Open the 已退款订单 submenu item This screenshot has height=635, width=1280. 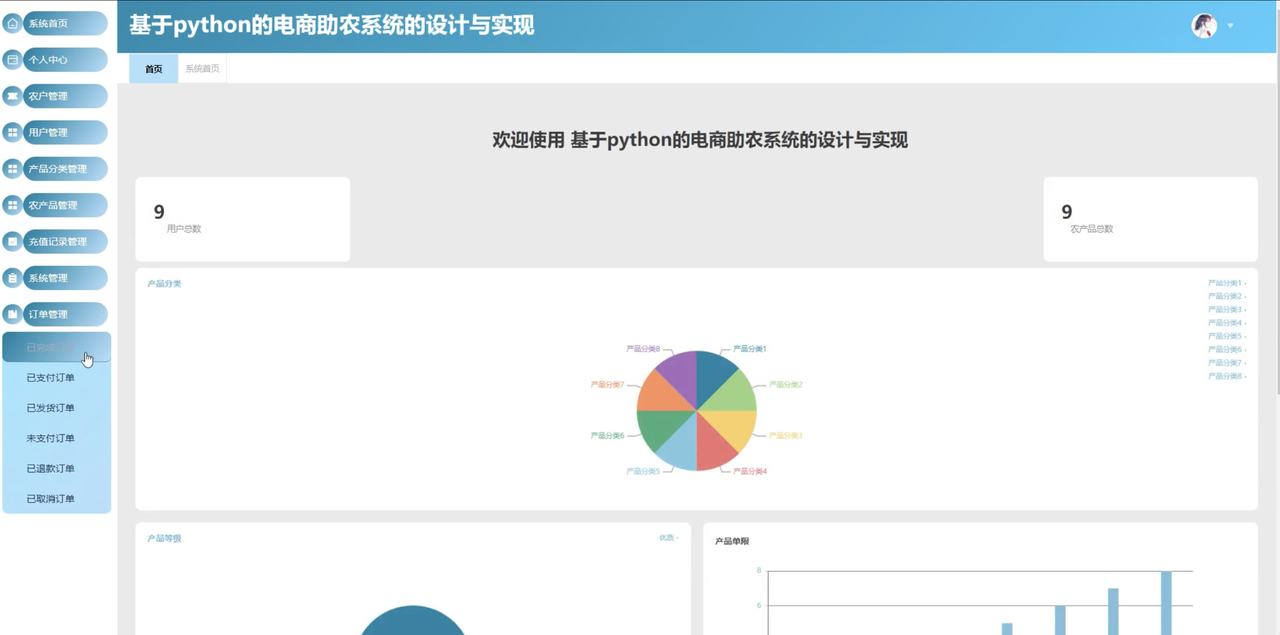[56, 468]
